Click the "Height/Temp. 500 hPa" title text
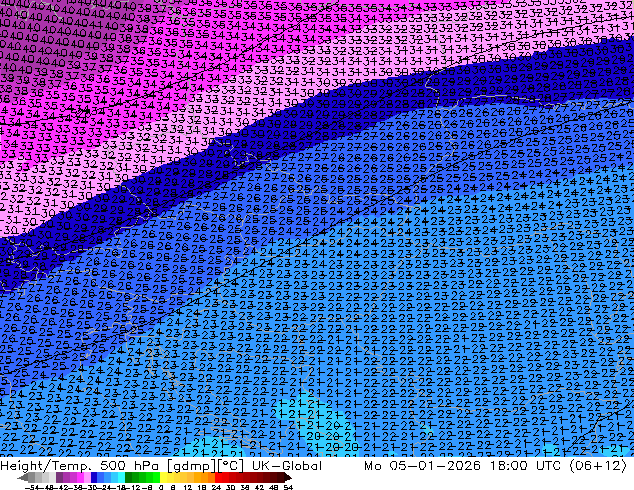 [x=80, y=465]
